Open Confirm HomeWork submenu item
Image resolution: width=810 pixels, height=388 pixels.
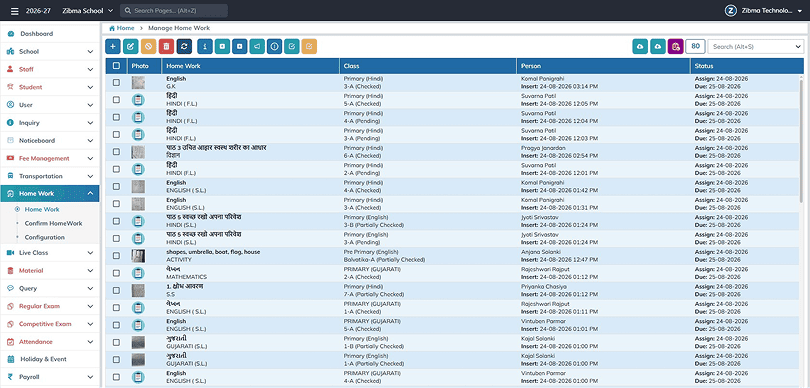pos(53,224)
